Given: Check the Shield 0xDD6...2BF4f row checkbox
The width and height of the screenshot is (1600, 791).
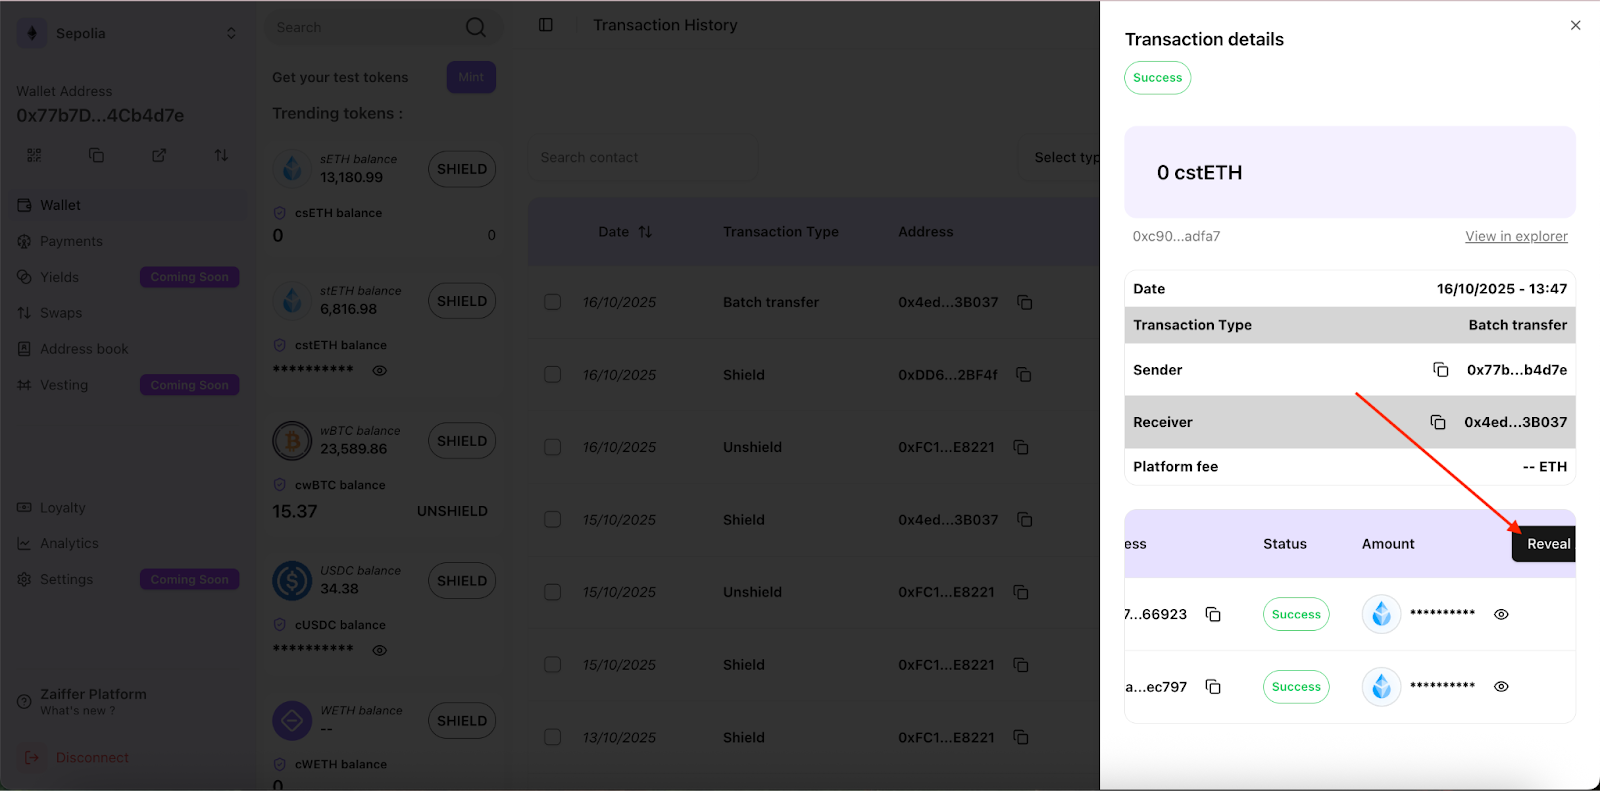Looking at the screenshot, I should click(552, 374).
